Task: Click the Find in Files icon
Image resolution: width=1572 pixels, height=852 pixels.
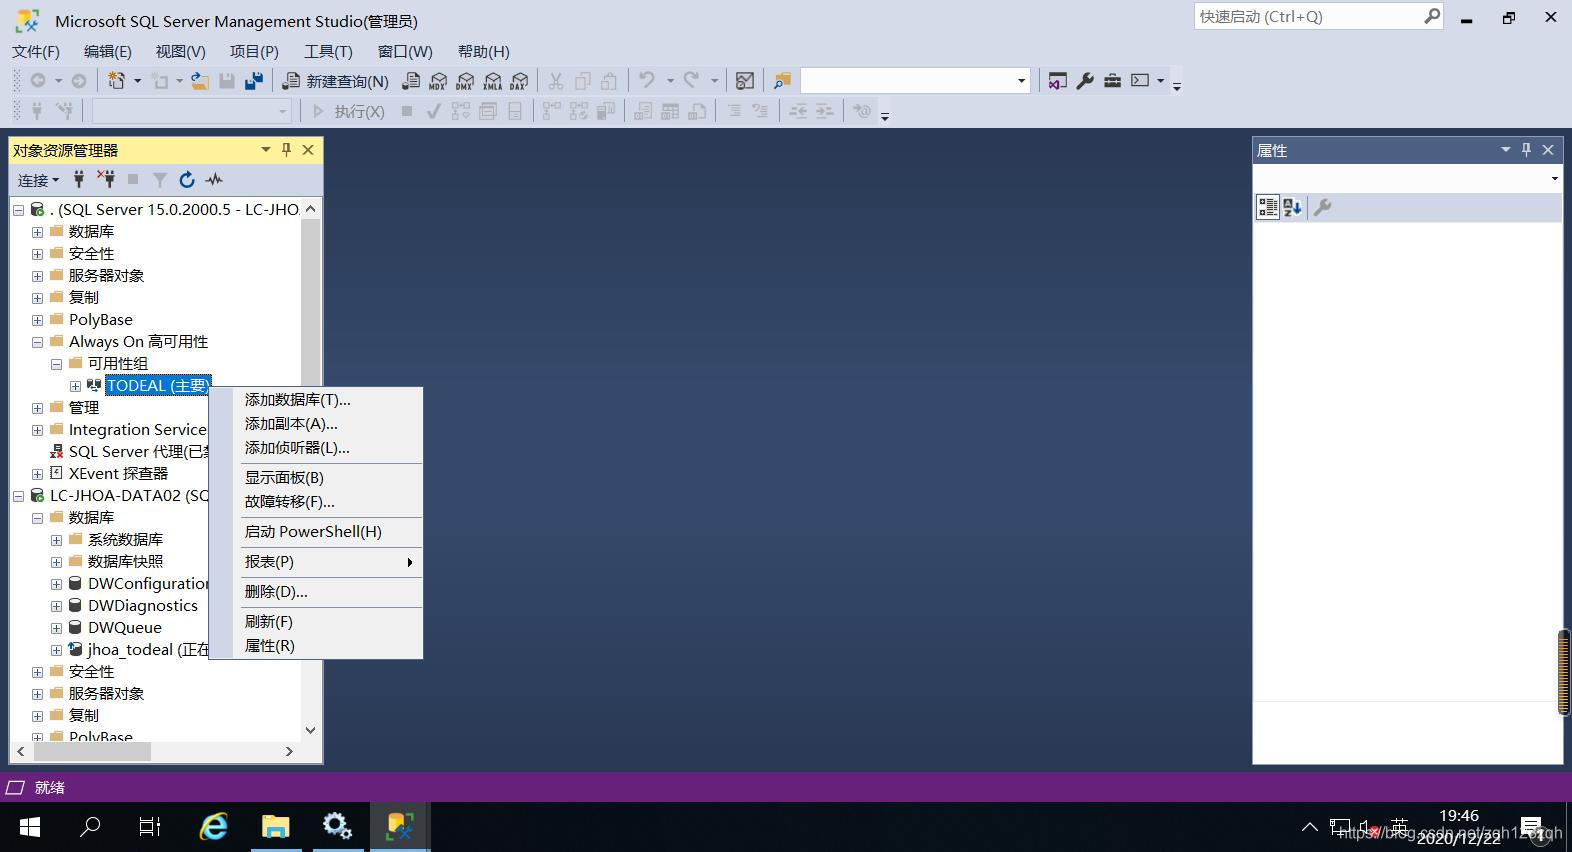Action: (x=782, y=81)
